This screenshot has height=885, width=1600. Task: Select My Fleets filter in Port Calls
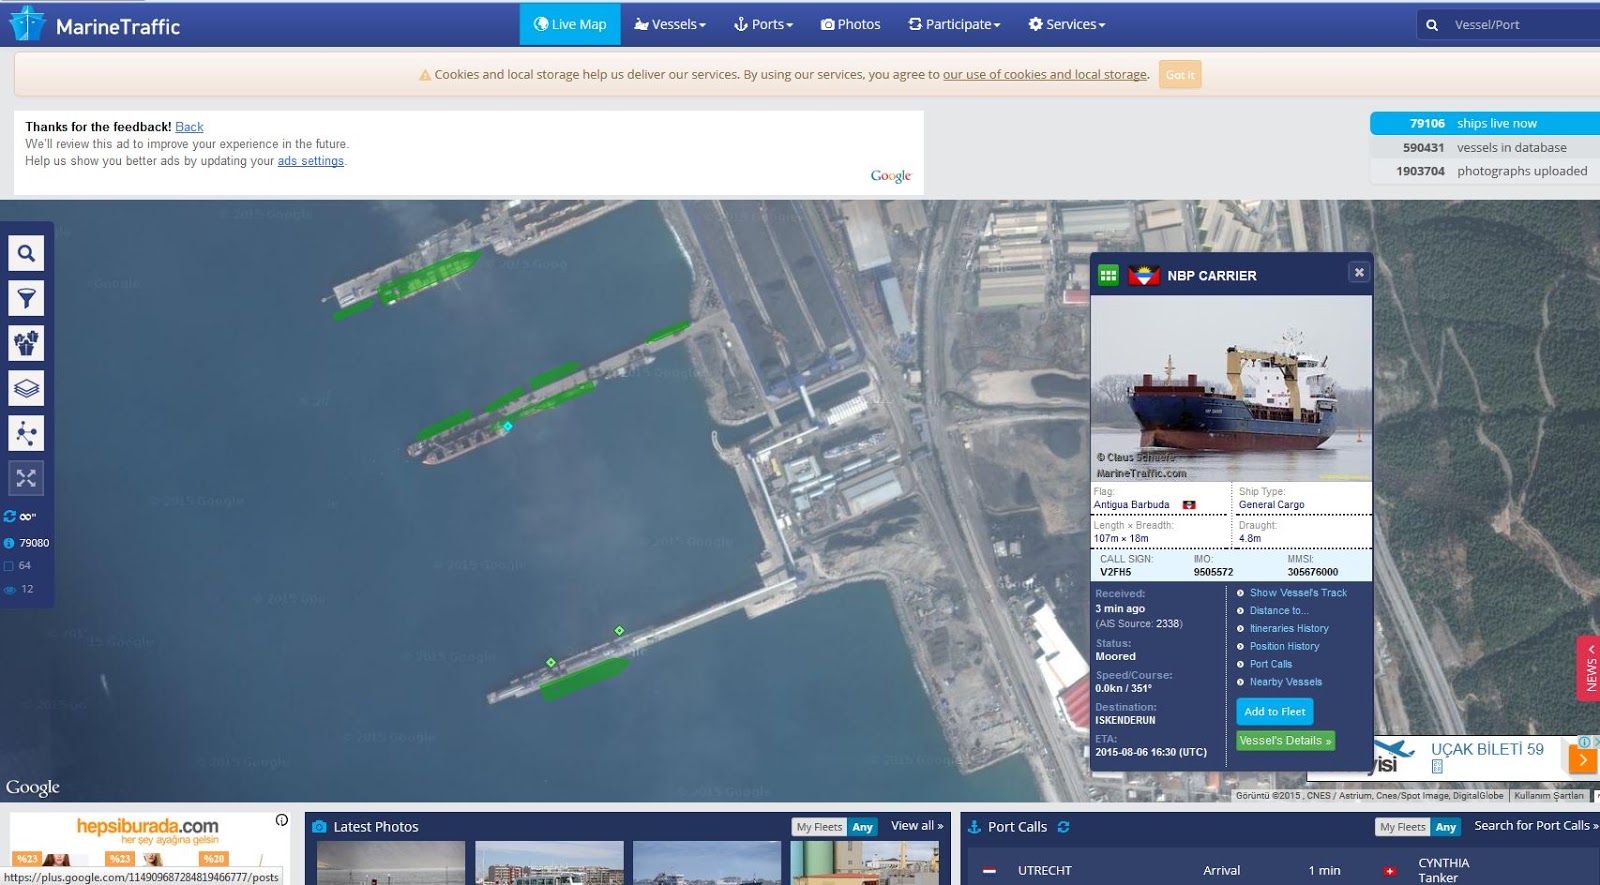coord(1404,827)
